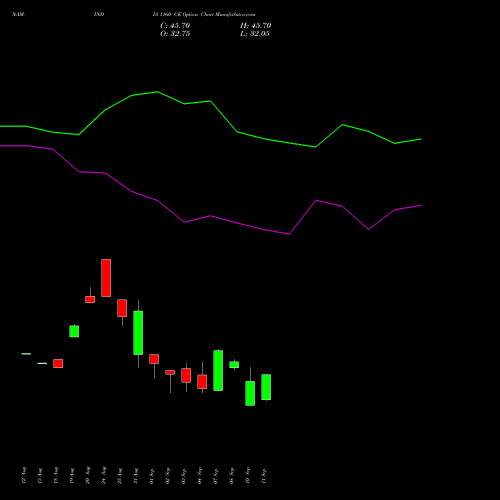Click the highest peak of the green line
The width and height of the screenshot is (500, 500).
click(157, 92)
